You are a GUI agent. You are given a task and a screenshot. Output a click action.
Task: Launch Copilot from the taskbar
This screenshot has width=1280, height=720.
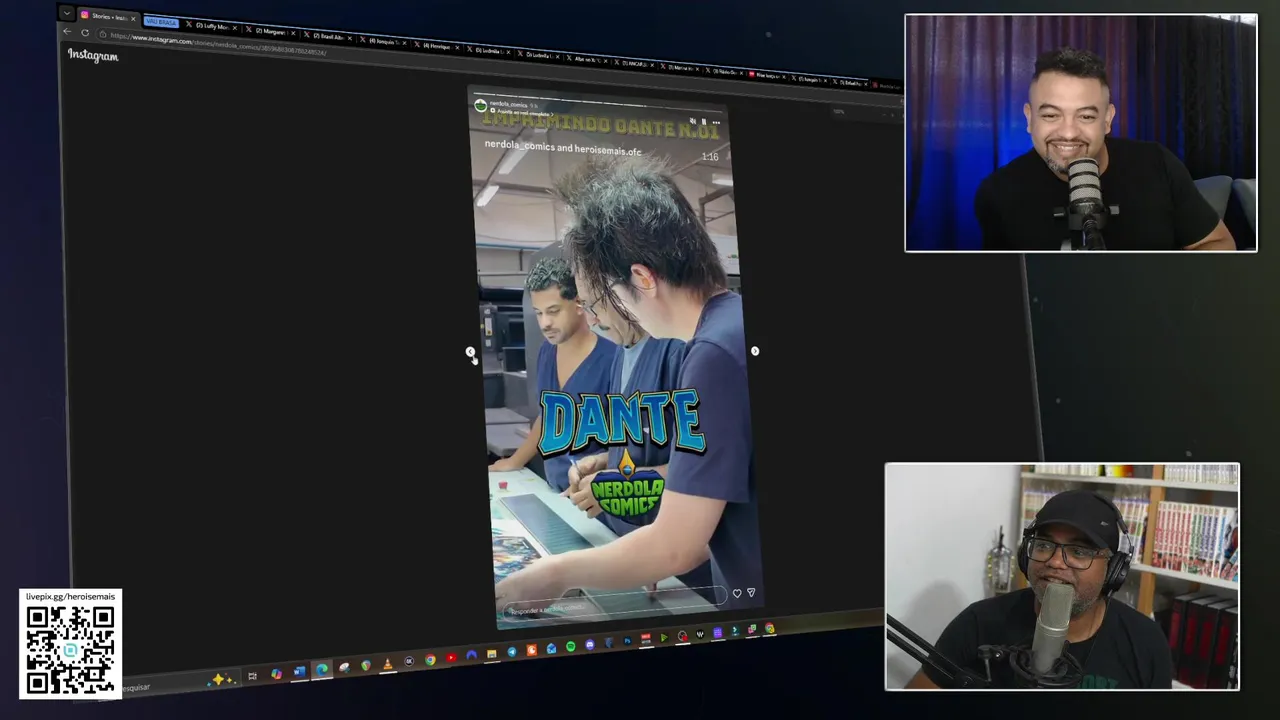click(x=276, y=674)
